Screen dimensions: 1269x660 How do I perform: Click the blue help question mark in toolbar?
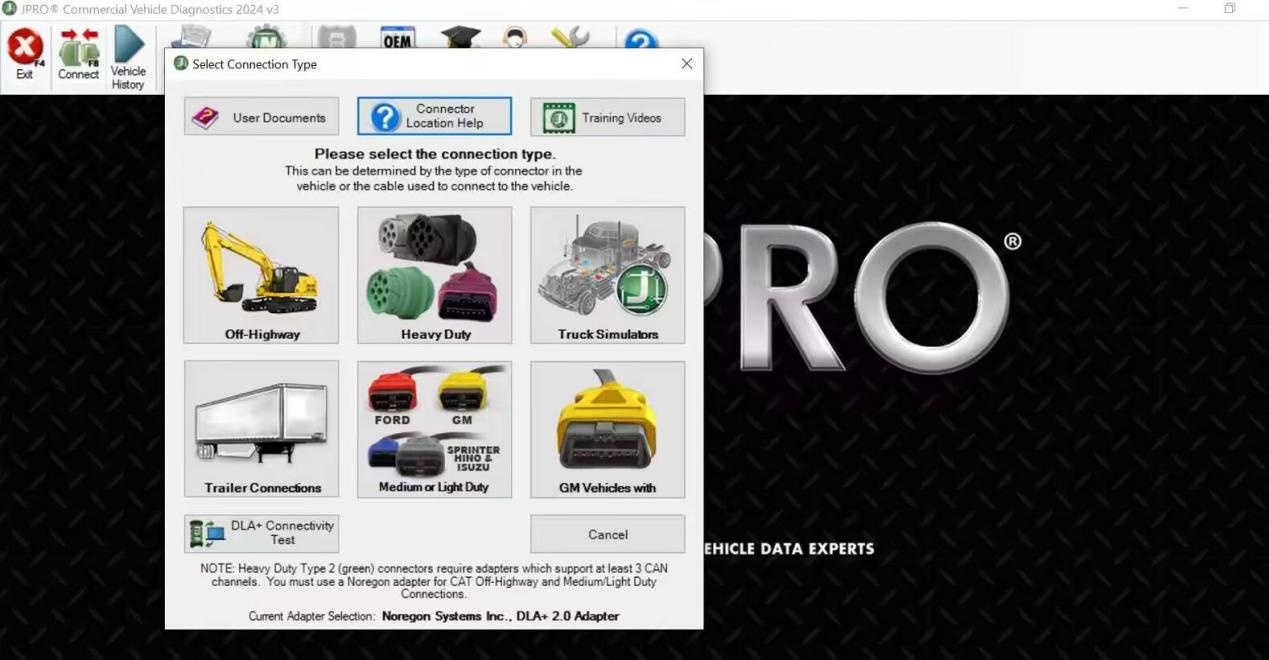tap(641, 39)
